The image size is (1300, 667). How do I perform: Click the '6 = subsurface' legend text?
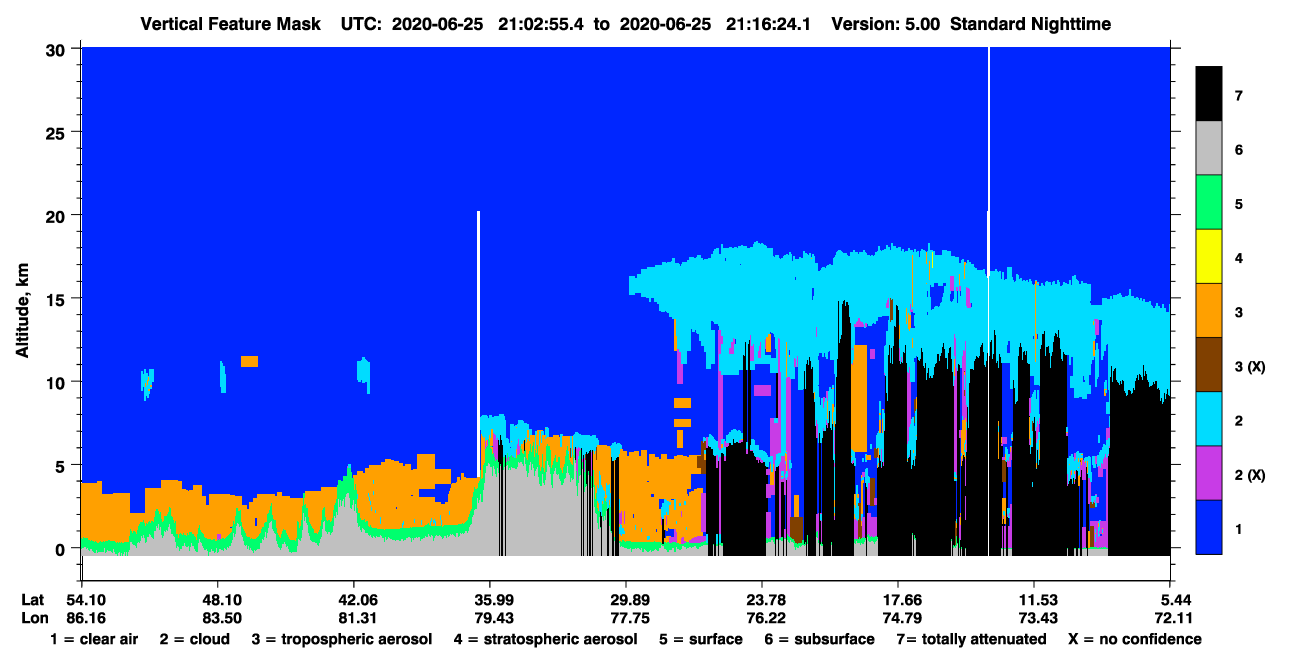tap(819, 639)
